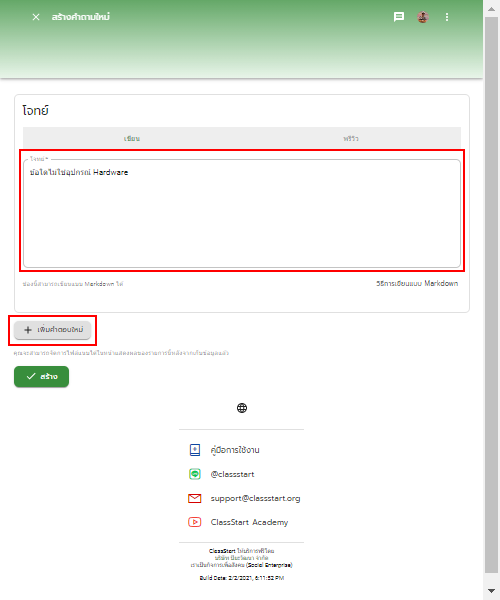Email support@classstart.org
The image size is (500, 600).
255,498
